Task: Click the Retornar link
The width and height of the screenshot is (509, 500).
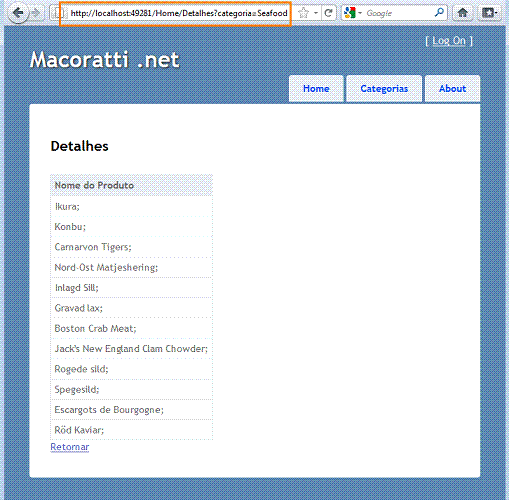Action: (70, 447)
